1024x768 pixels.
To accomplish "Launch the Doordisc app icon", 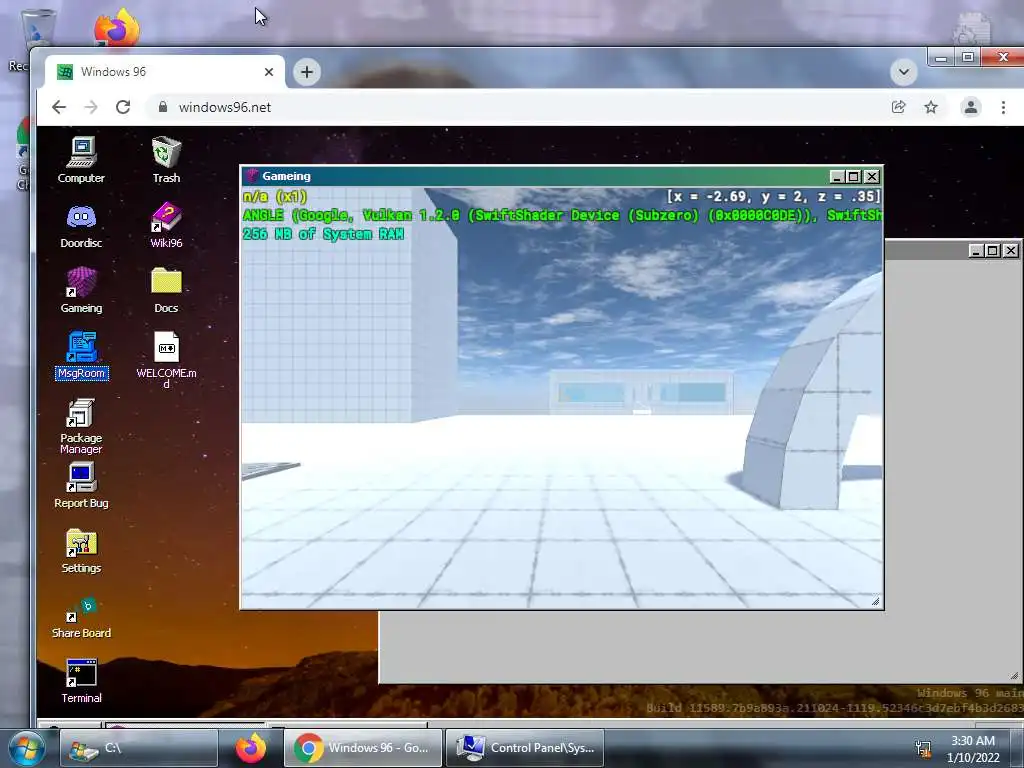I will point(81,225).
